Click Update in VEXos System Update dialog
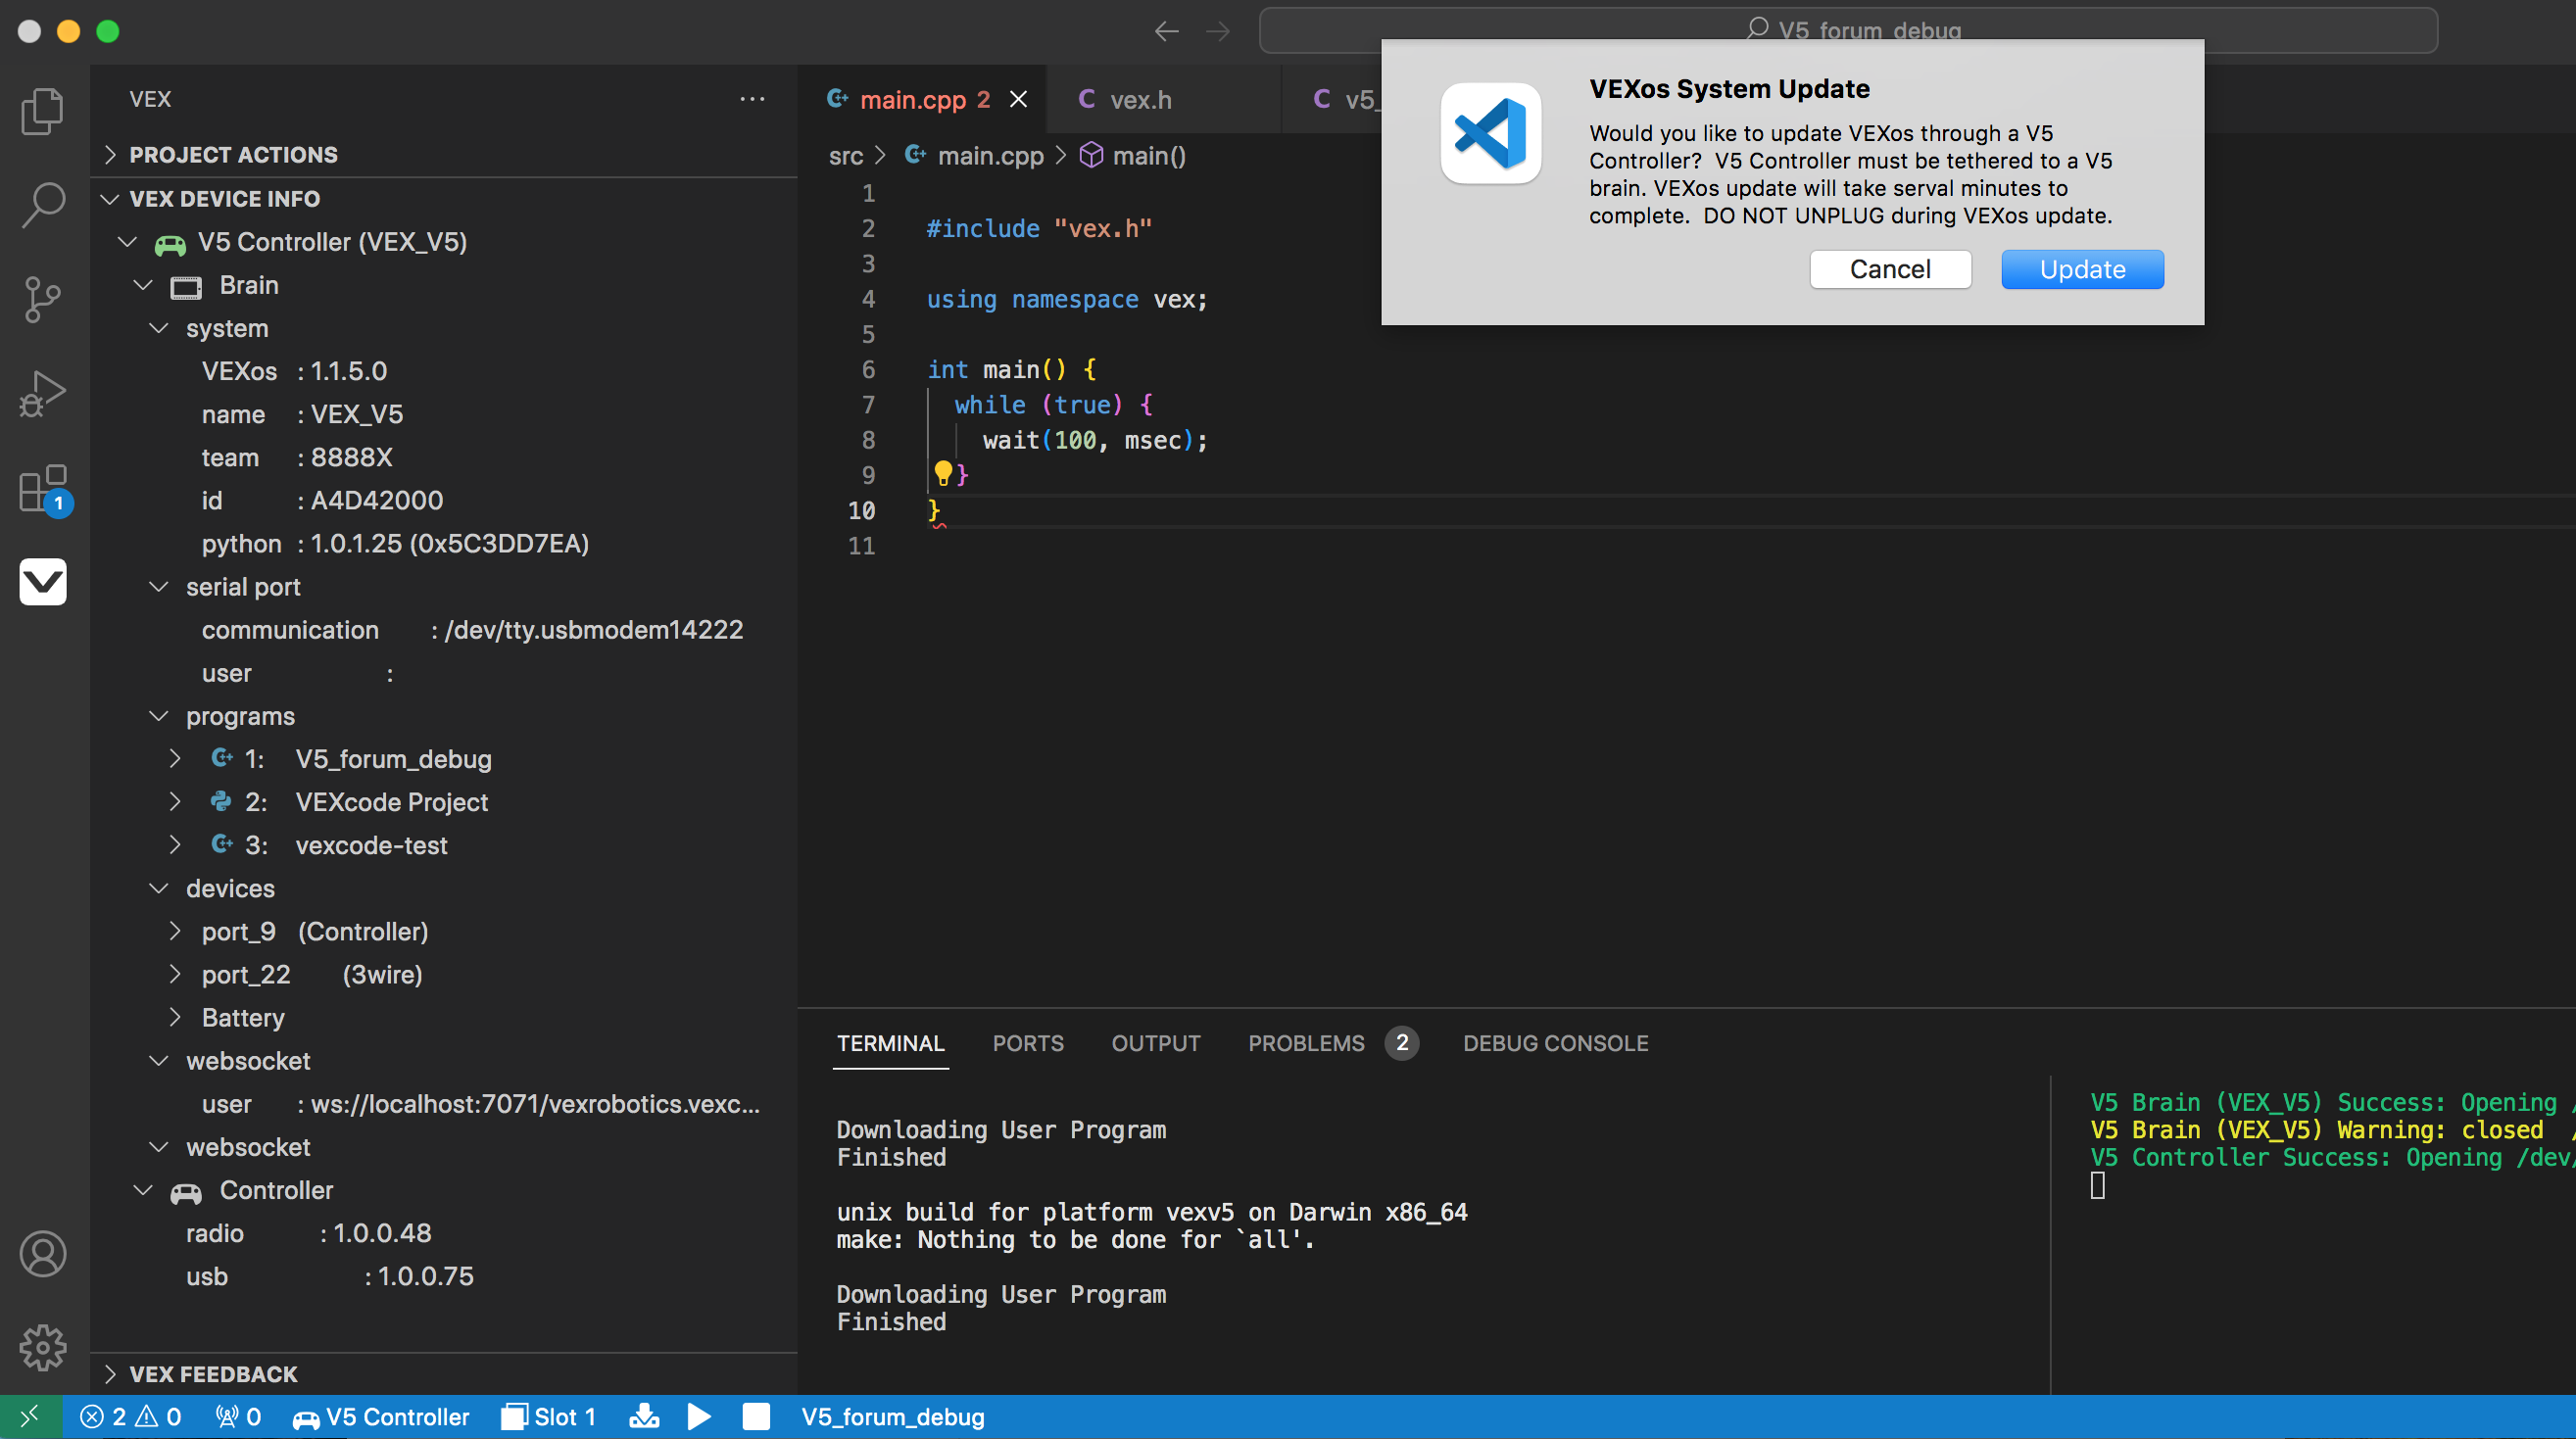The height and width of the screenshot is (1439, 2576). pos(2082,269)
